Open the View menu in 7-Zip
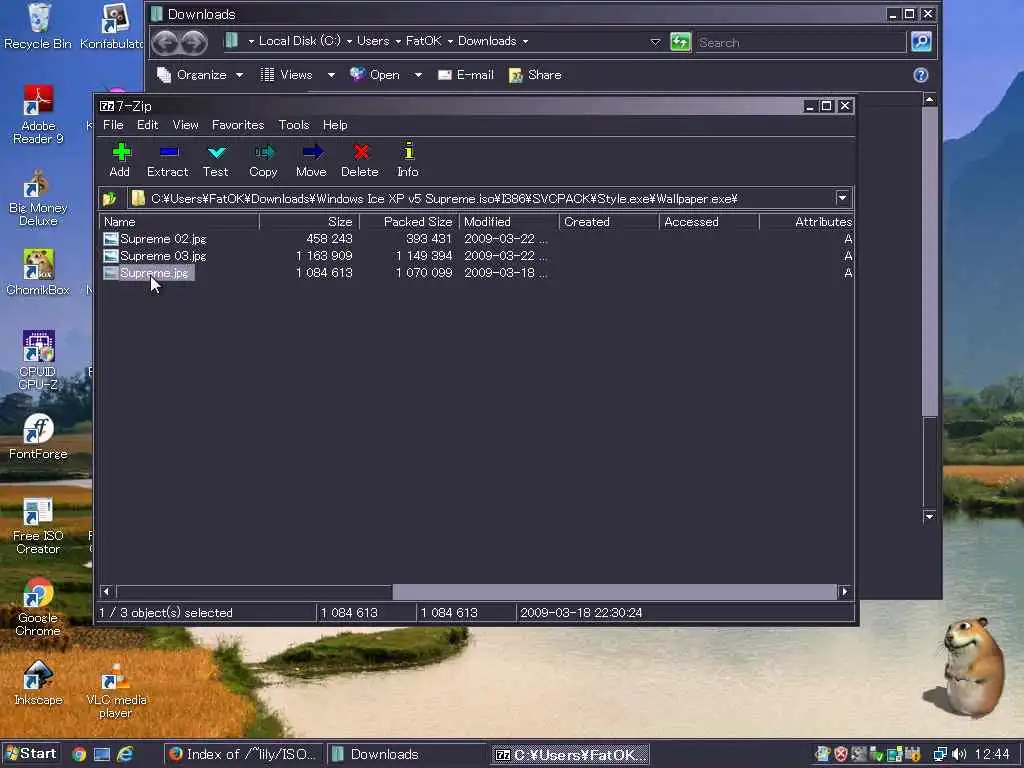The width and height of the screenshot is (1024, 768). [x=185, y=125]
